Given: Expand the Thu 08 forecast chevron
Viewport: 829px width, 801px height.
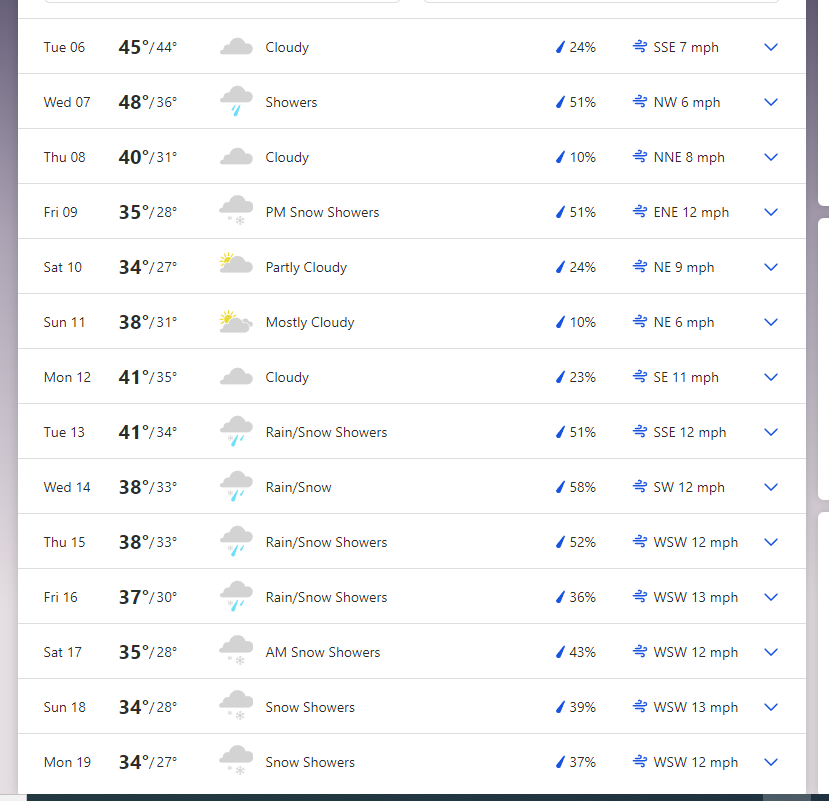Looking at the screenshot, I should click(771, 157).
